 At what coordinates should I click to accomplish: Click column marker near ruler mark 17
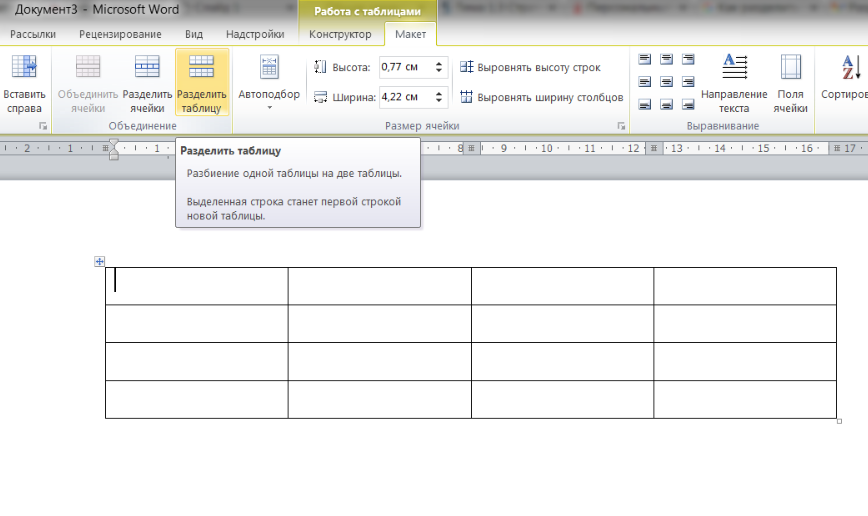click(x=836, y=148)
